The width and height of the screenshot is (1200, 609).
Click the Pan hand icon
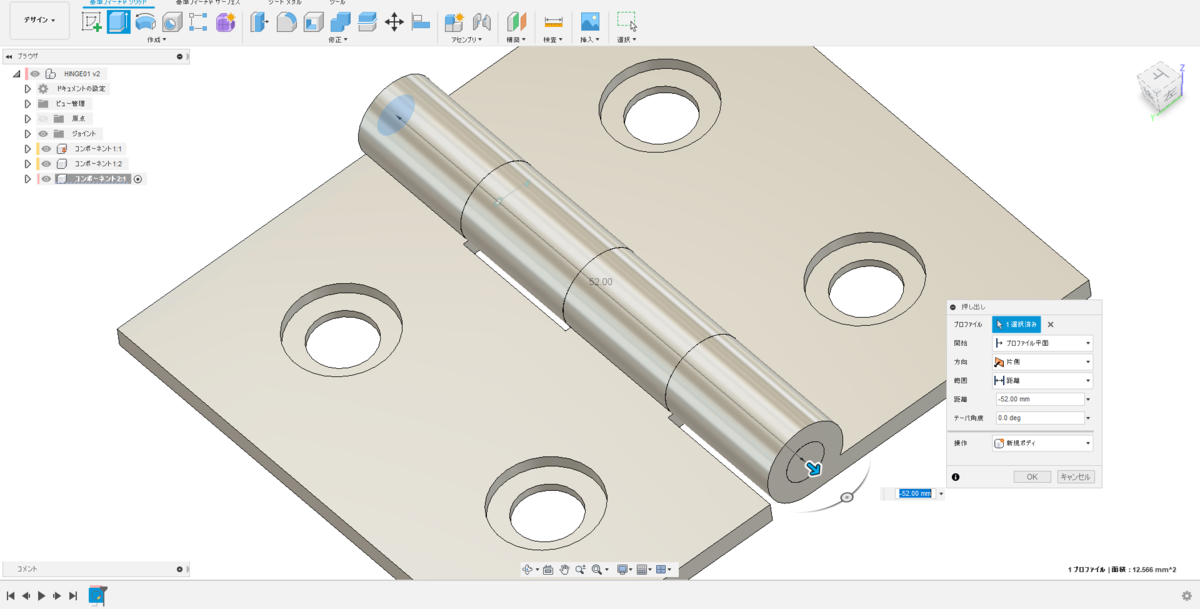point(564,569)
